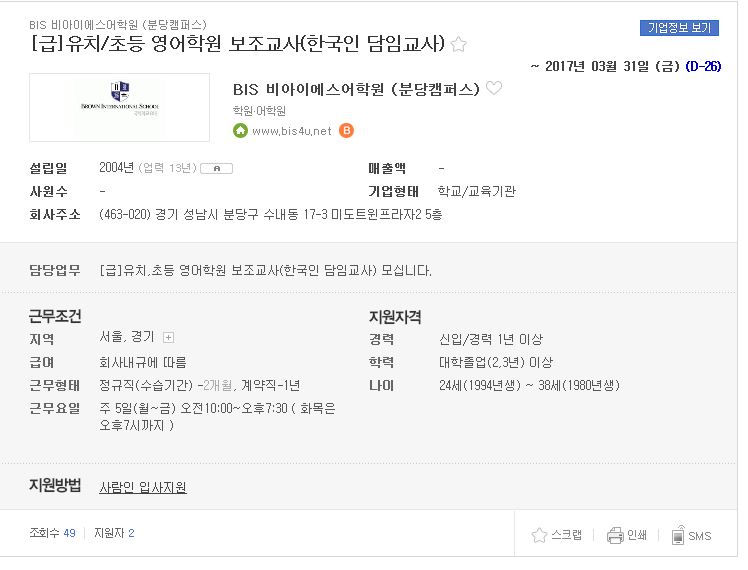The image size is (748, 570).
Task: Click the 인쇄 print label
Action: (637, 536)
